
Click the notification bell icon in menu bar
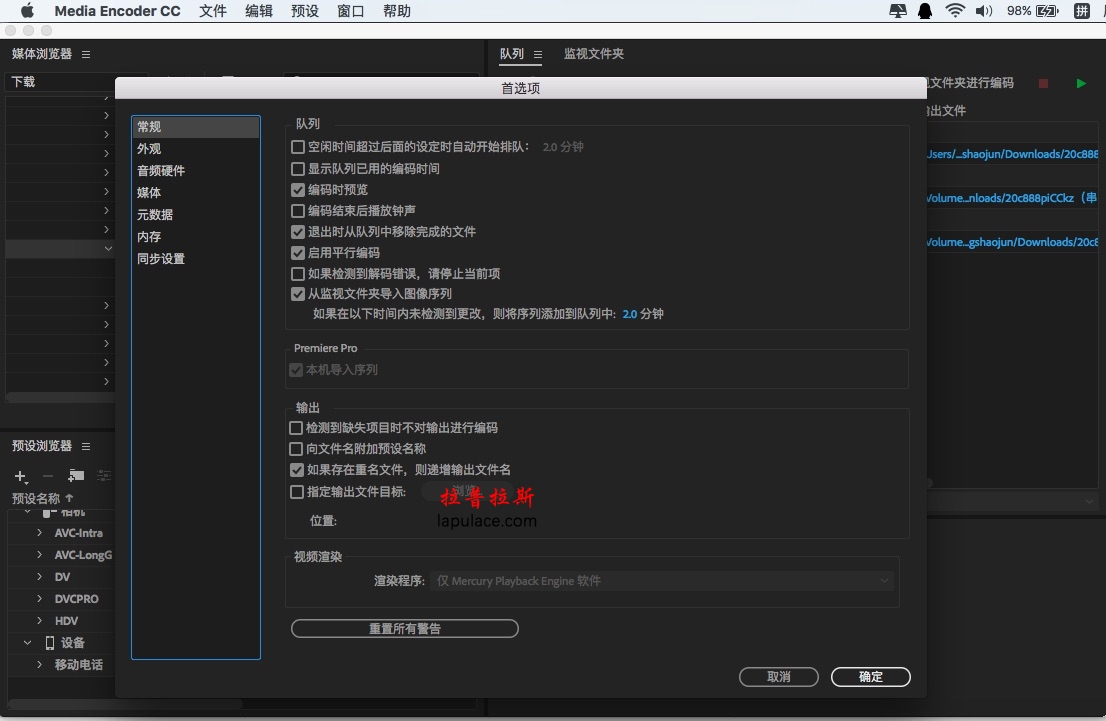tap(925, 11)
